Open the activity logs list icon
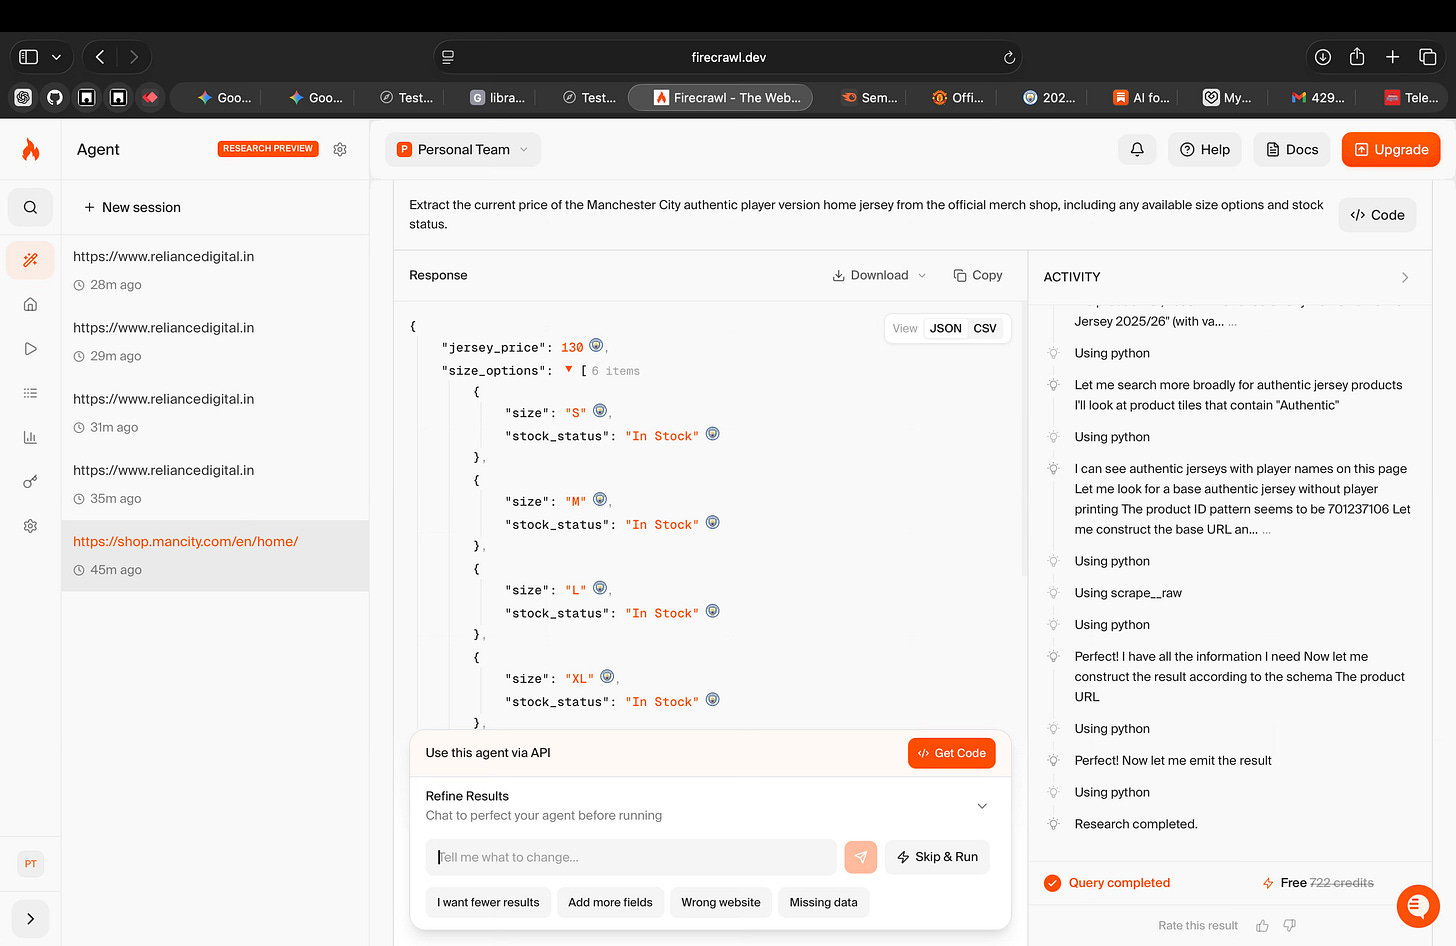The height and width of the screenshot is (946, 1456). pos(31,393)
